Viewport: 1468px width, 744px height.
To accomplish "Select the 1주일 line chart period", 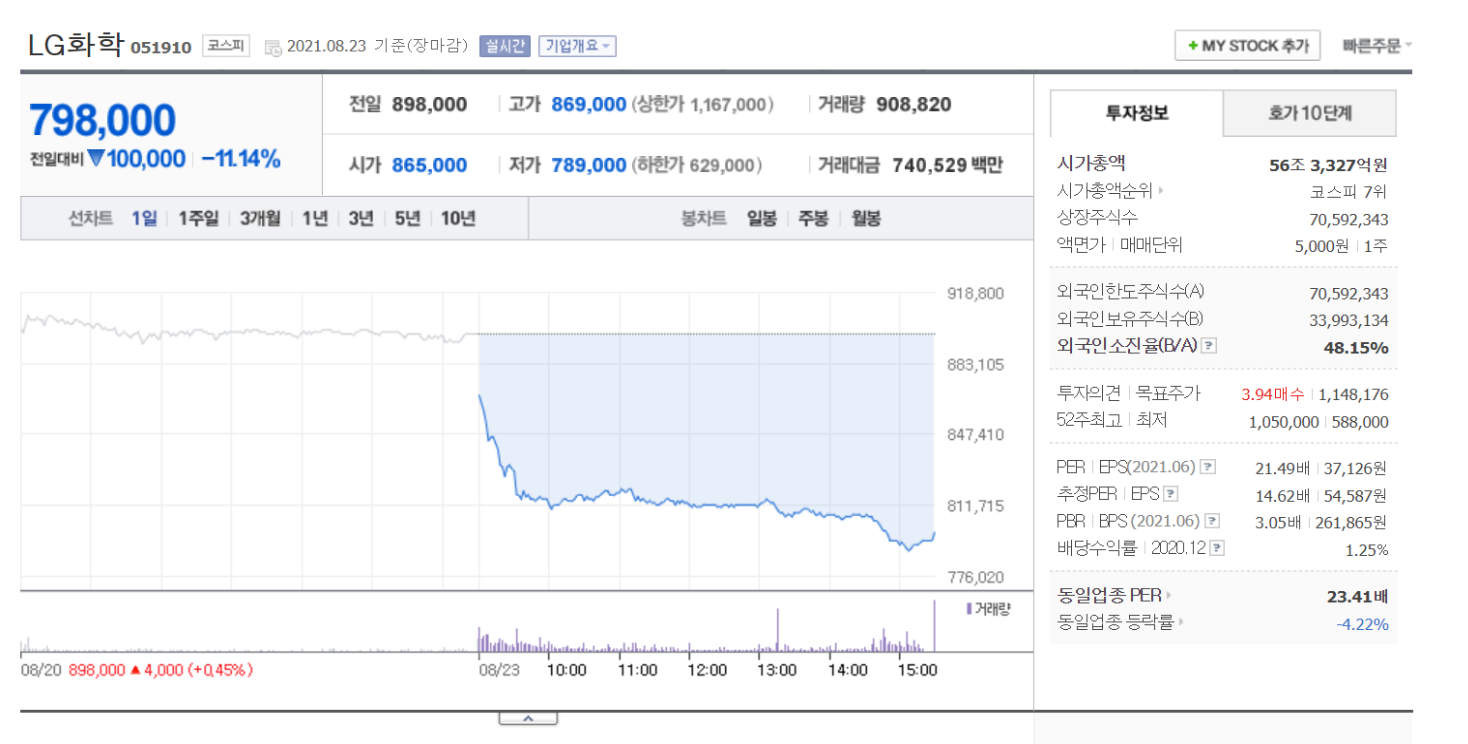I will coord(198,218).
